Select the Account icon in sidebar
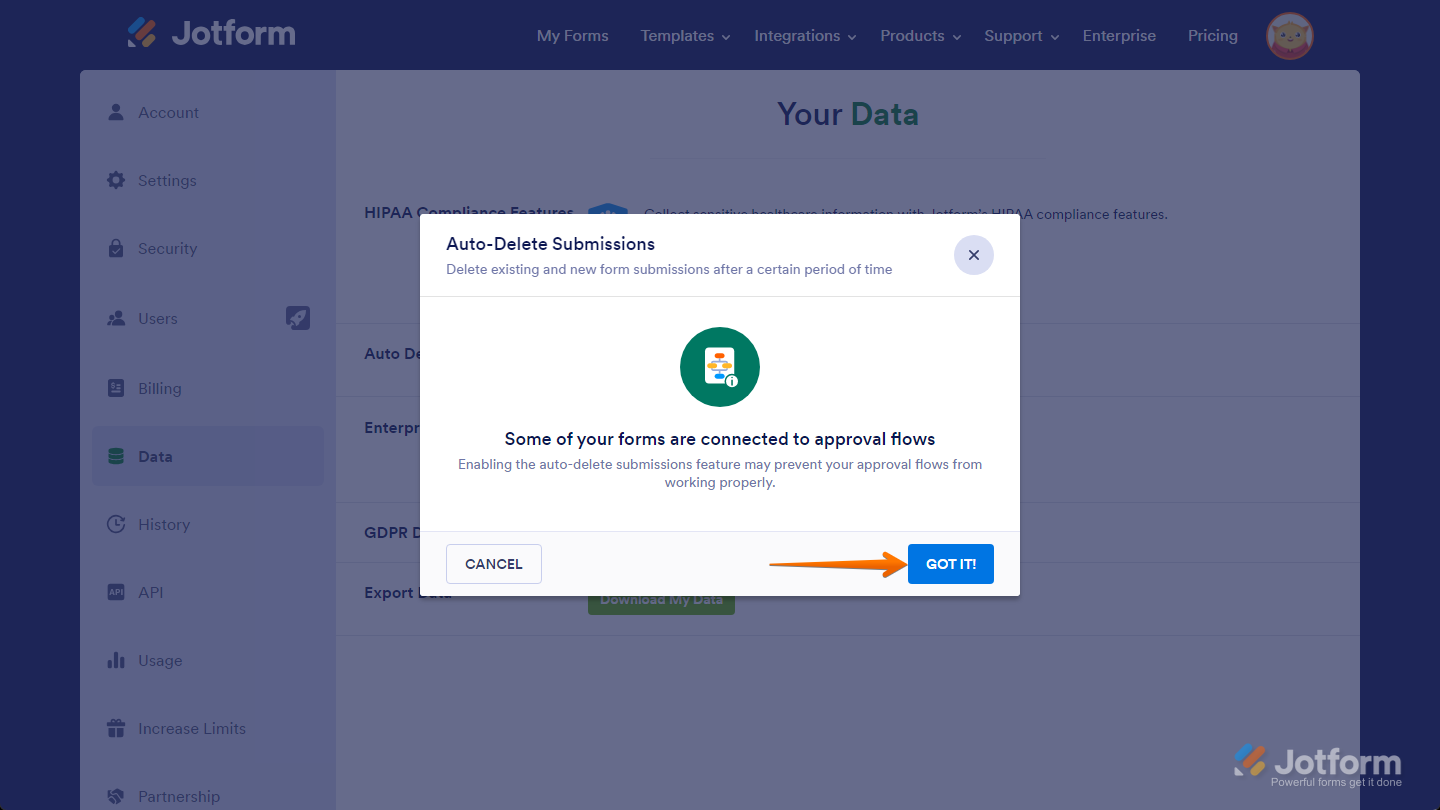 115,112
